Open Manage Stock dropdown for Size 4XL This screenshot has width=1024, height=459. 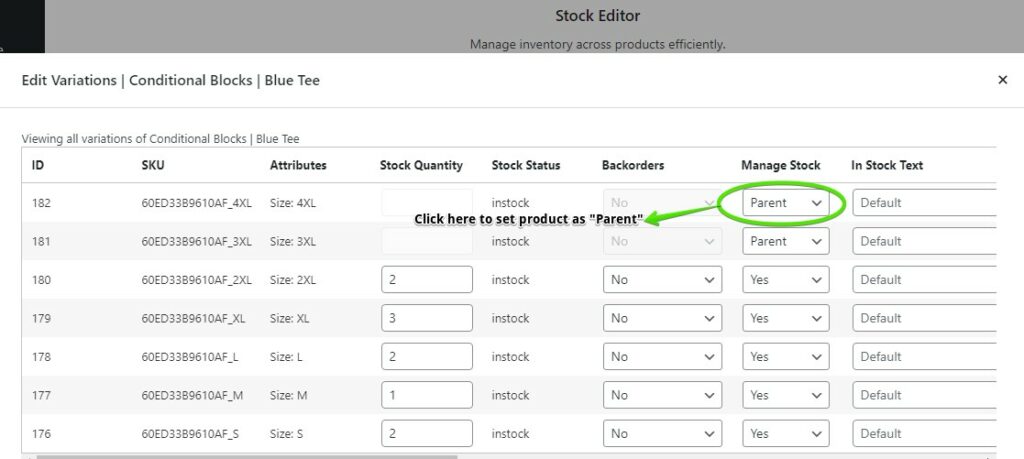tap(786, 203)
